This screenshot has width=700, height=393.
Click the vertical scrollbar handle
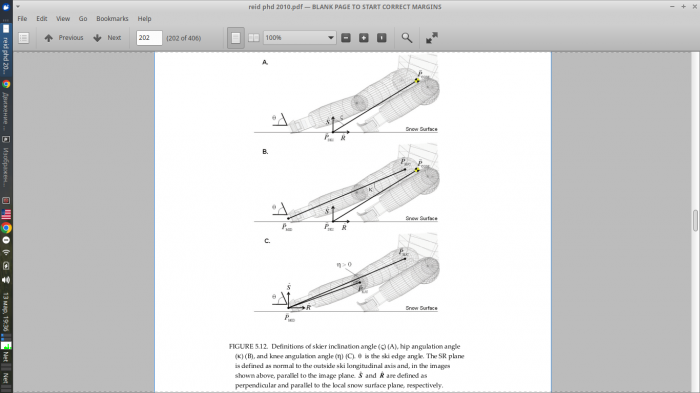(695, 221)
